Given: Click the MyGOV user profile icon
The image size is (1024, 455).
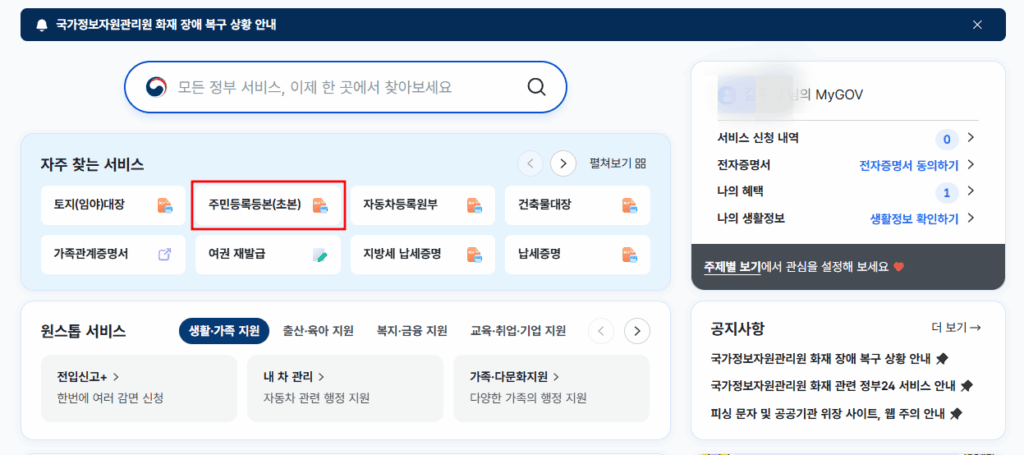Looking at the screenshot, I should click(727, 95).
